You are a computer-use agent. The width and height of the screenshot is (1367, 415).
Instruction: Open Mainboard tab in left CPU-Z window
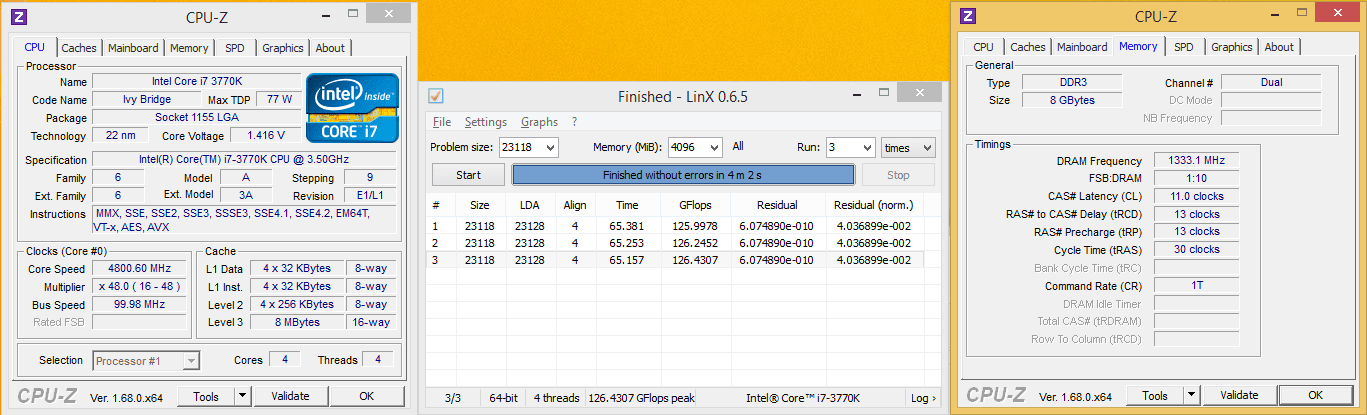pos(133,48)
